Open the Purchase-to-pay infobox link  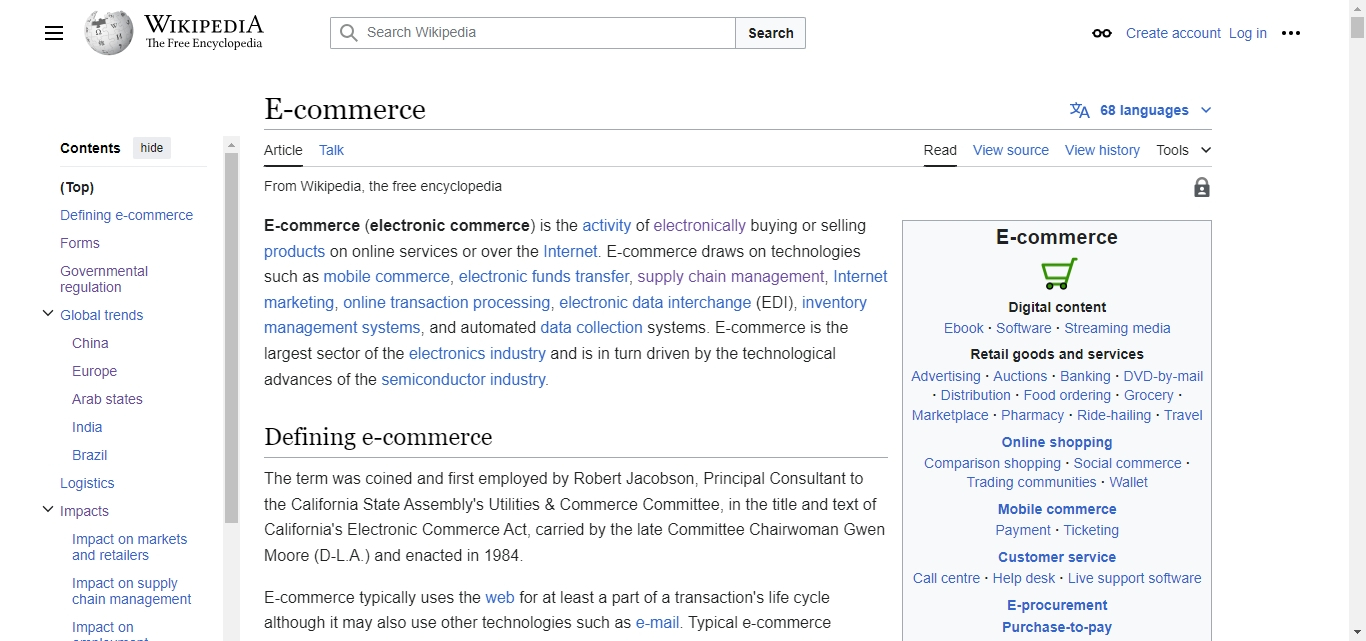[1057, 627]
